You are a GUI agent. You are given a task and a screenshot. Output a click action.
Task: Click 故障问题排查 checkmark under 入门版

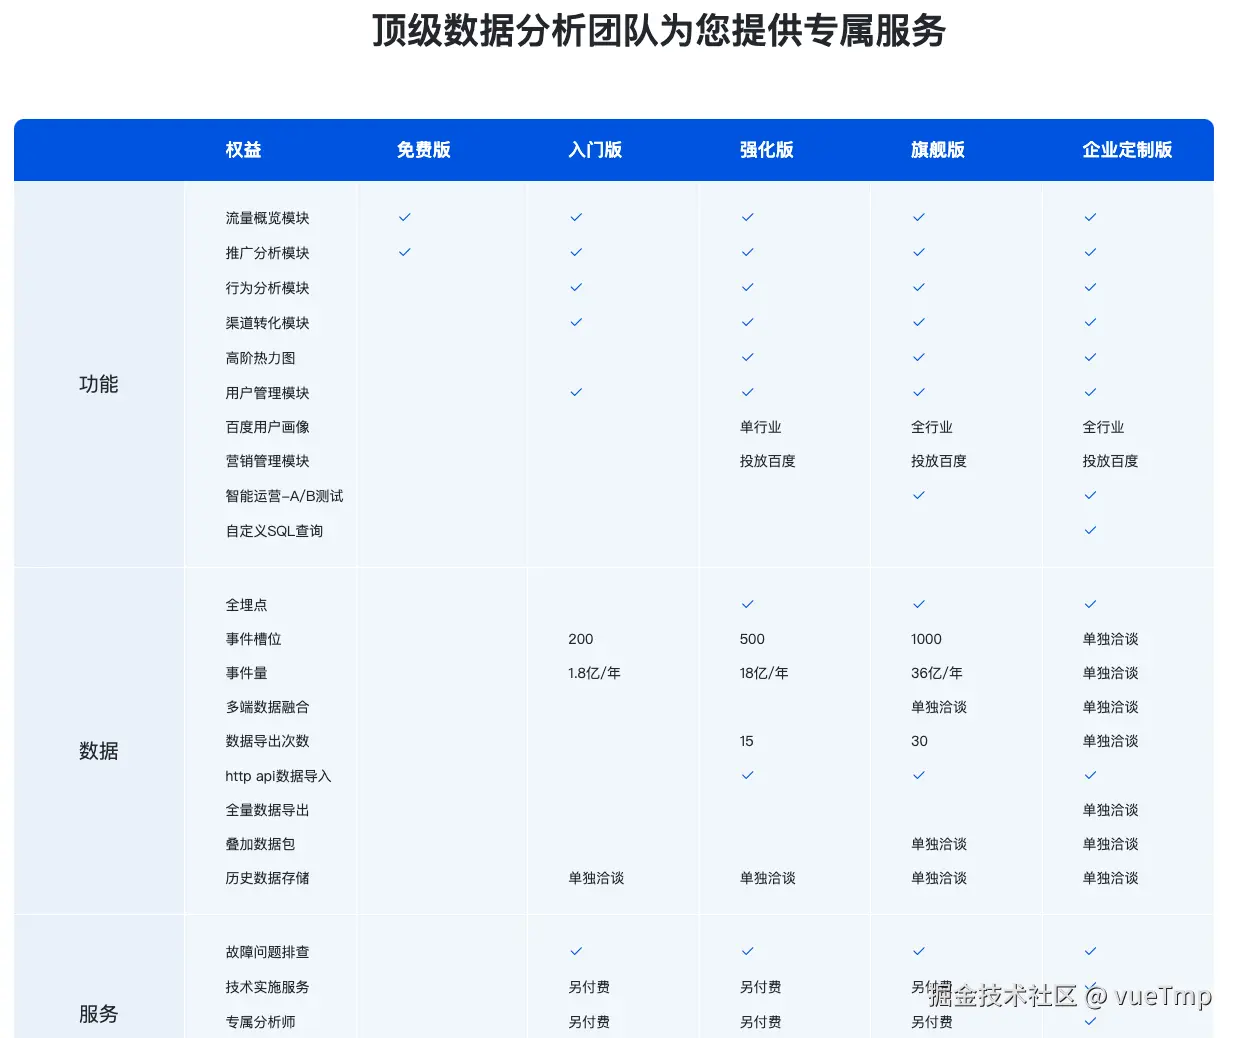pyautogui.click(x=576, y=951)
